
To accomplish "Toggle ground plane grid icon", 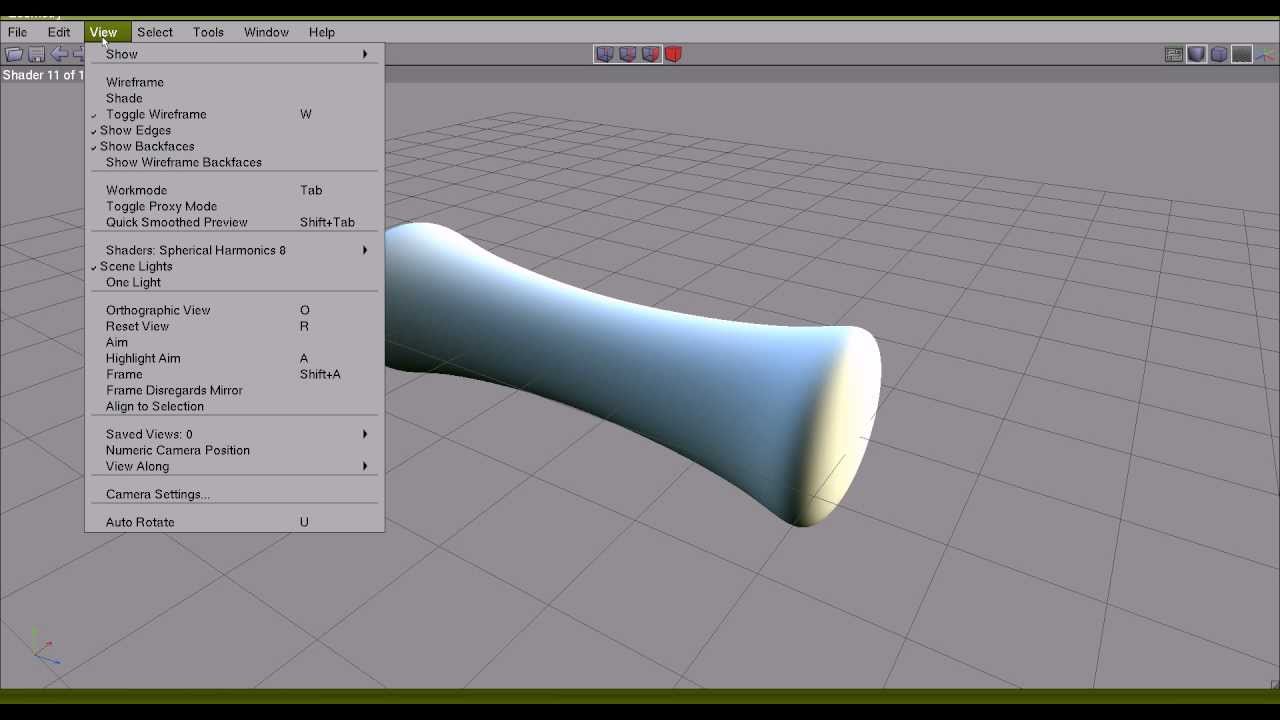I will click(1242, 55).
